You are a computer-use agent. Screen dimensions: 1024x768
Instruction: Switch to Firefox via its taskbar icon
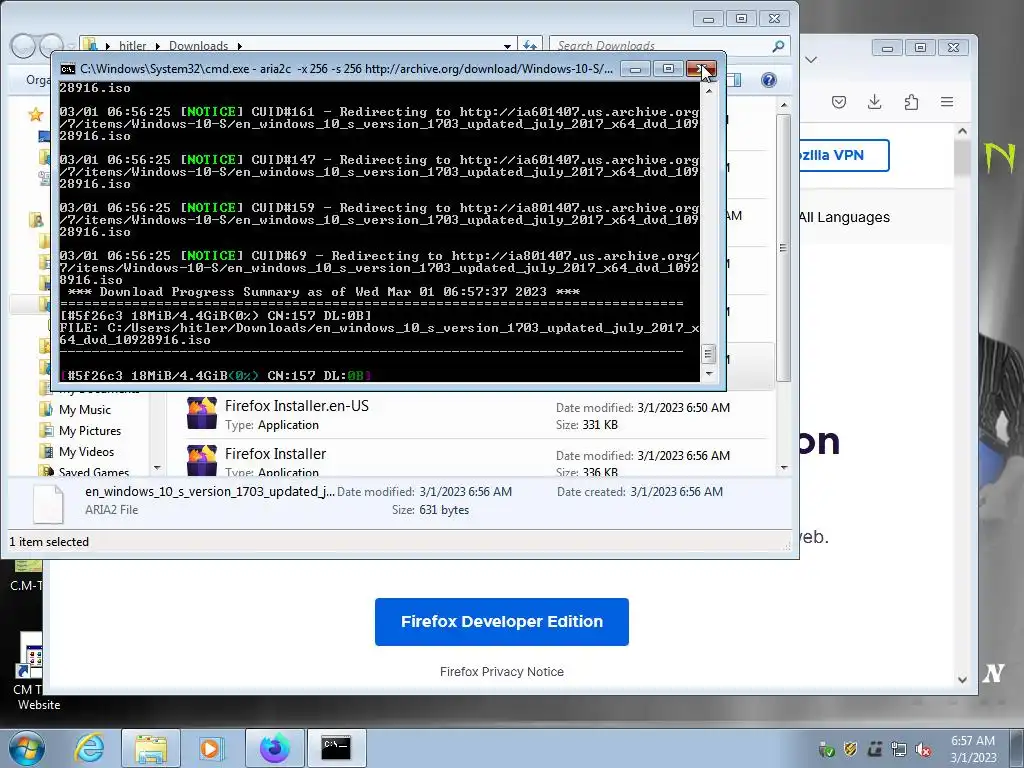[x=274, y=748]
